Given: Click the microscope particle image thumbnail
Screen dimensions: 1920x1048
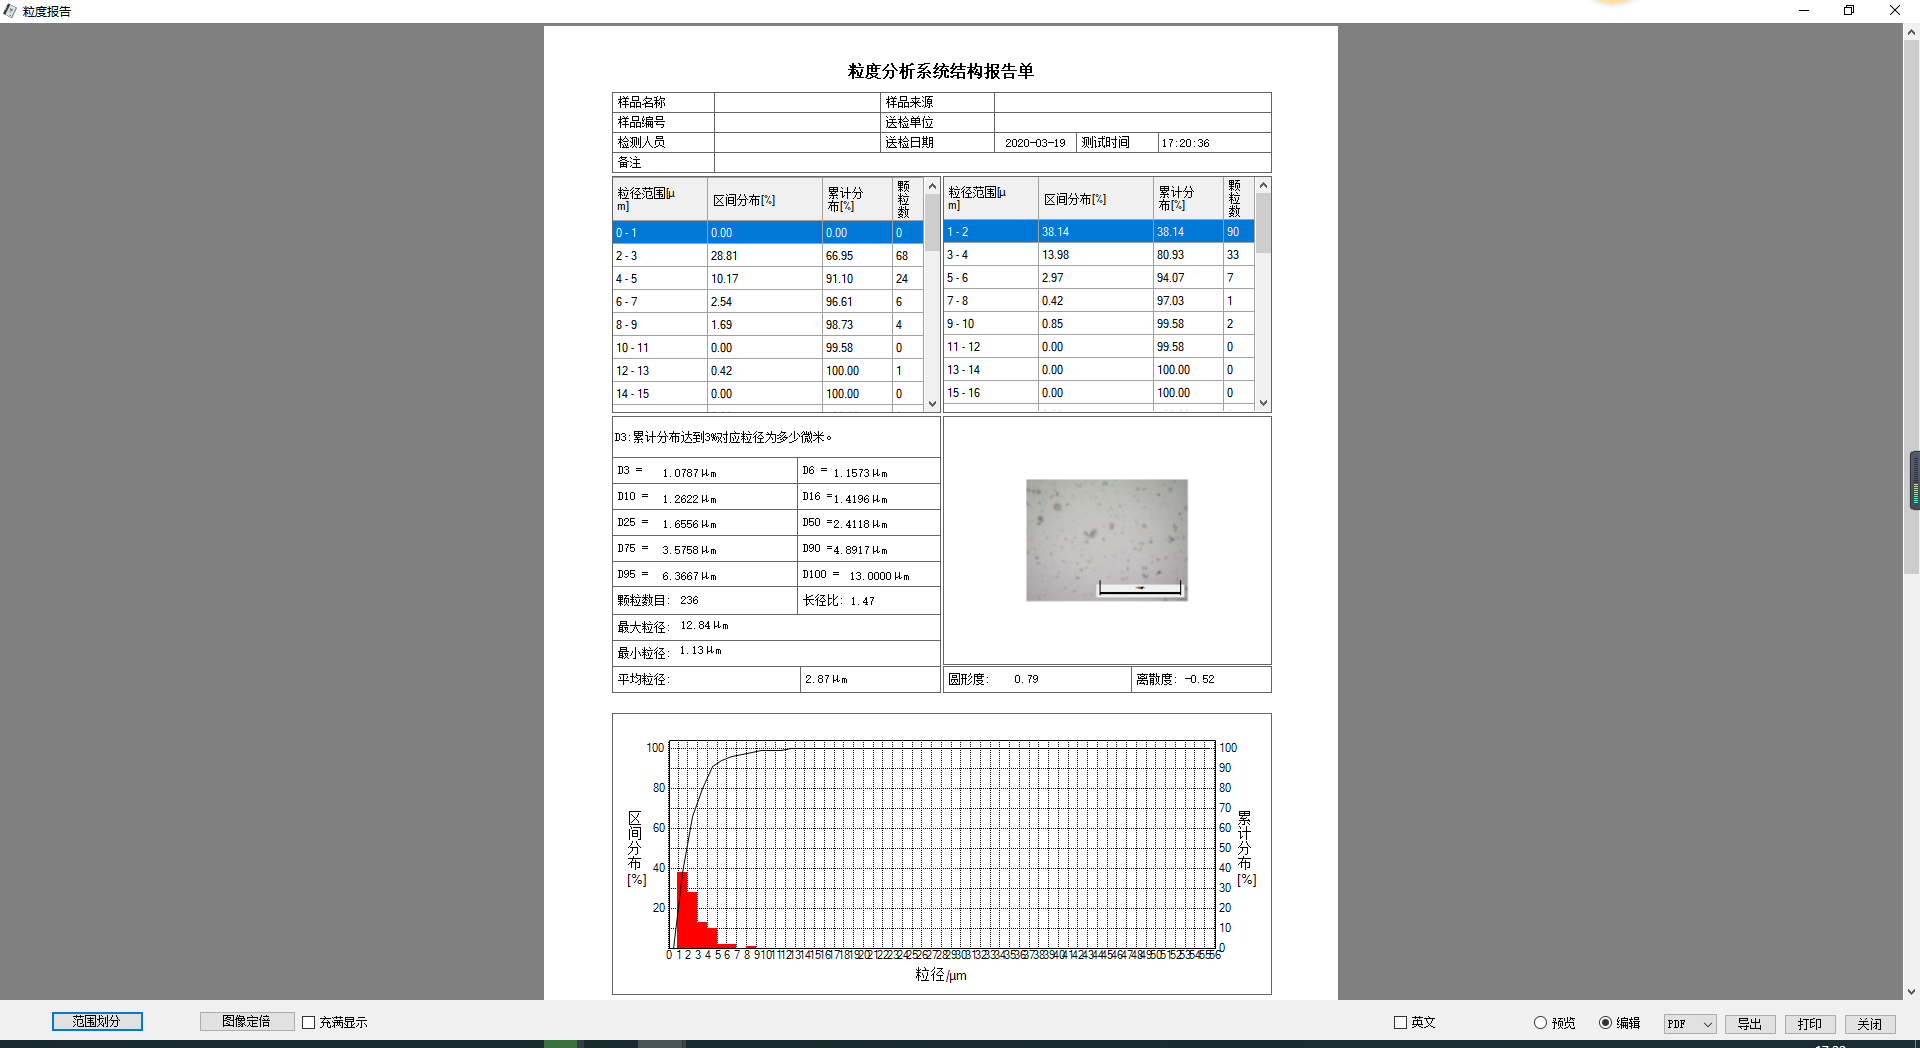Looking at the screenshot, I should (x=1106, y=540).
